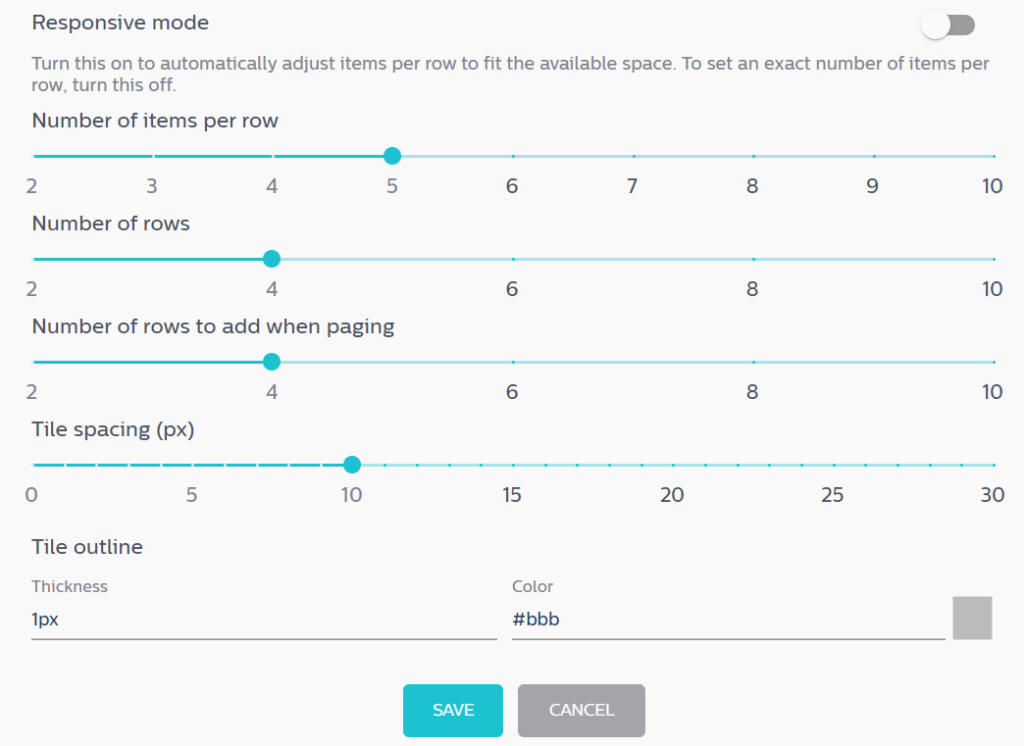
Task: Set items per row to 8
Action: tap(753, 156)
